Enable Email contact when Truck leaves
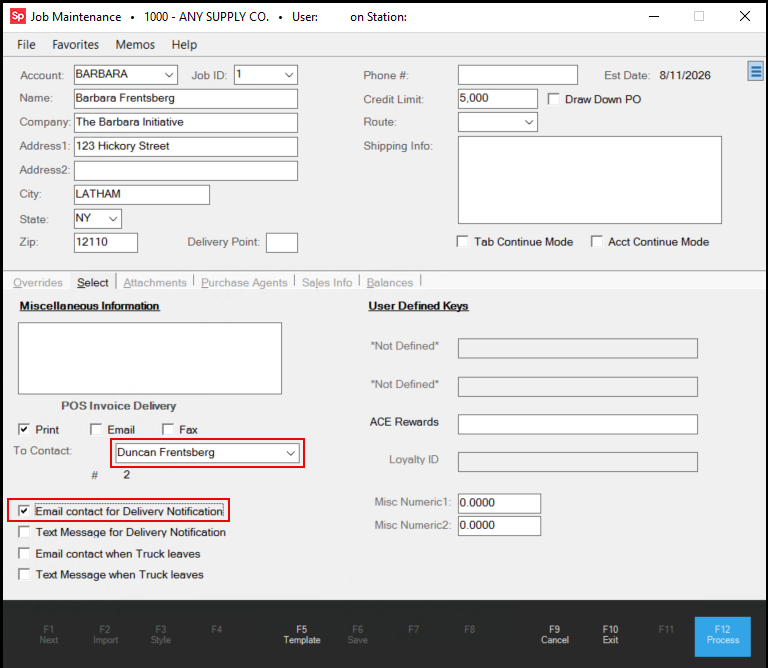The image size is (768, 668). click(24, 553)
